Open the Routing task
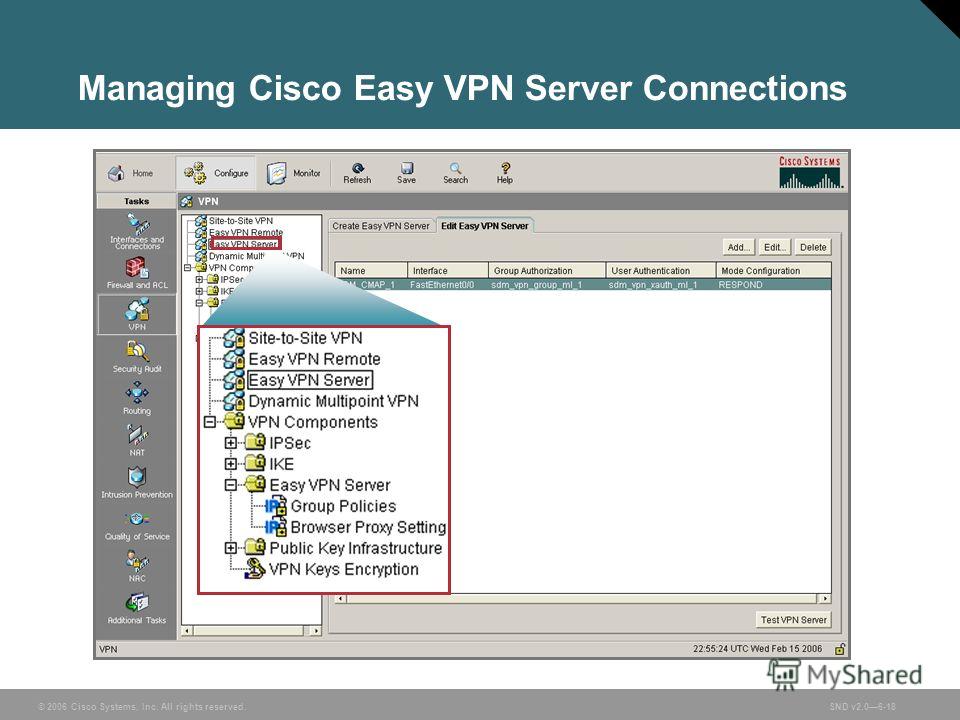 [137, 398]
